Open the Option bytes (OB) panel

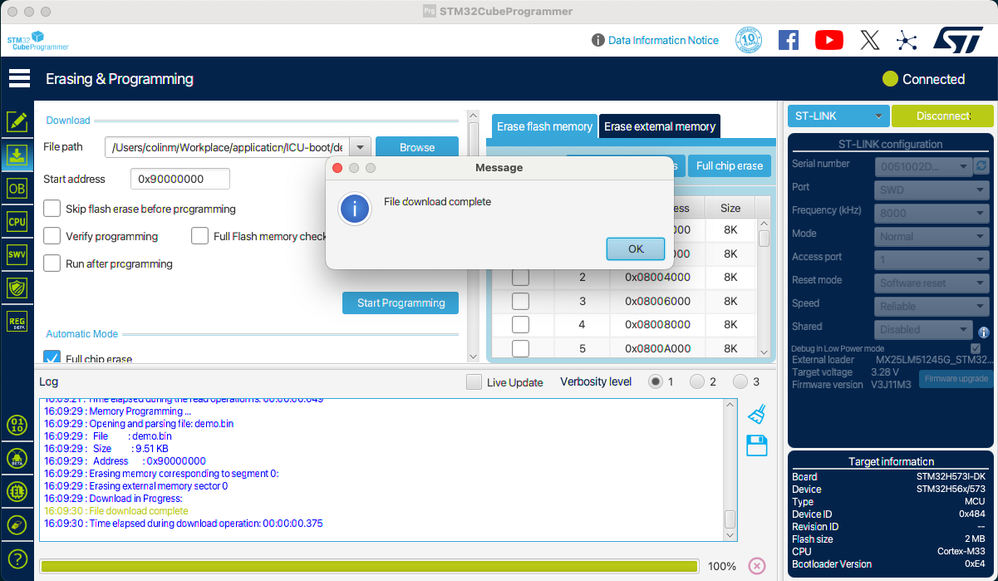[17, 187]
